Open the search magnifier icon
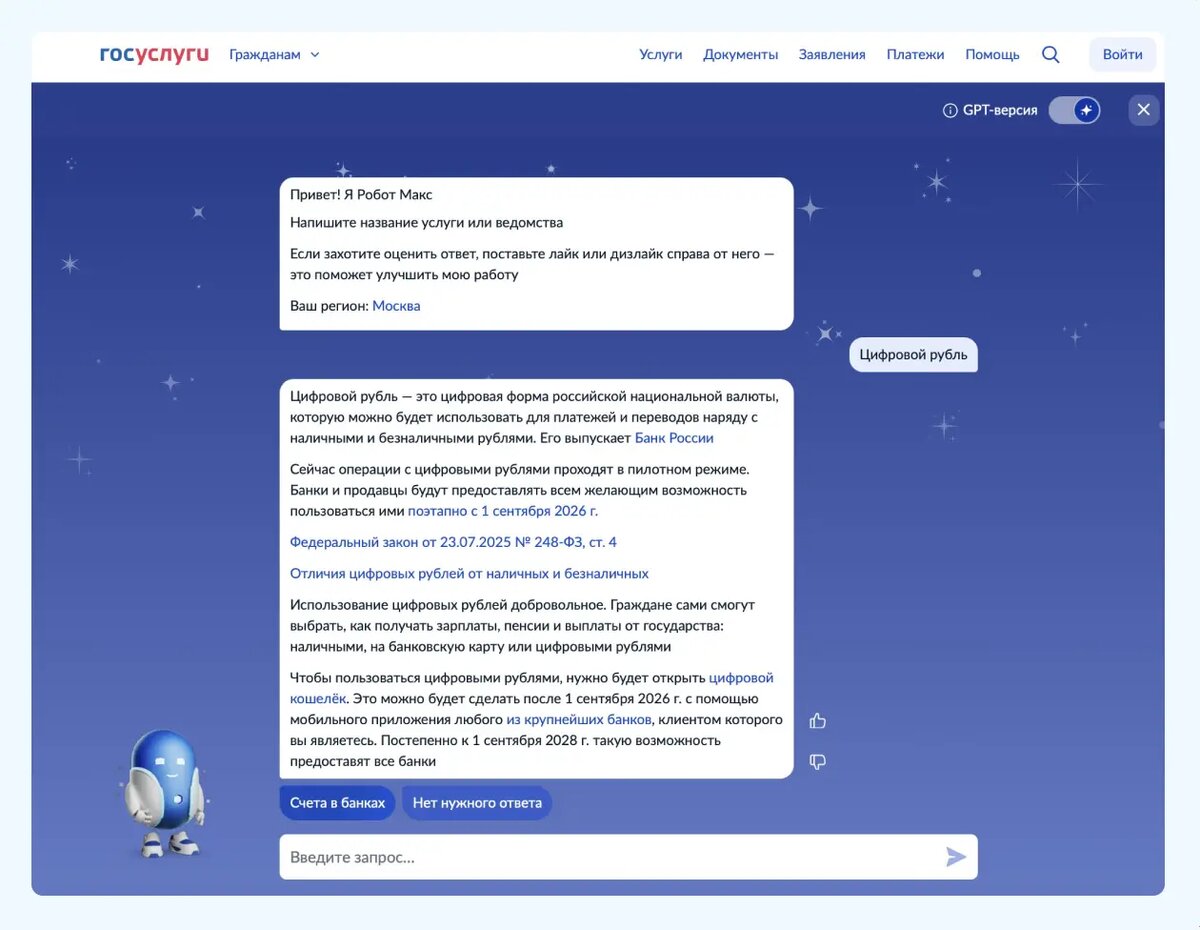This screenshot has width=1200, height=930. (x=1050, y=54)
